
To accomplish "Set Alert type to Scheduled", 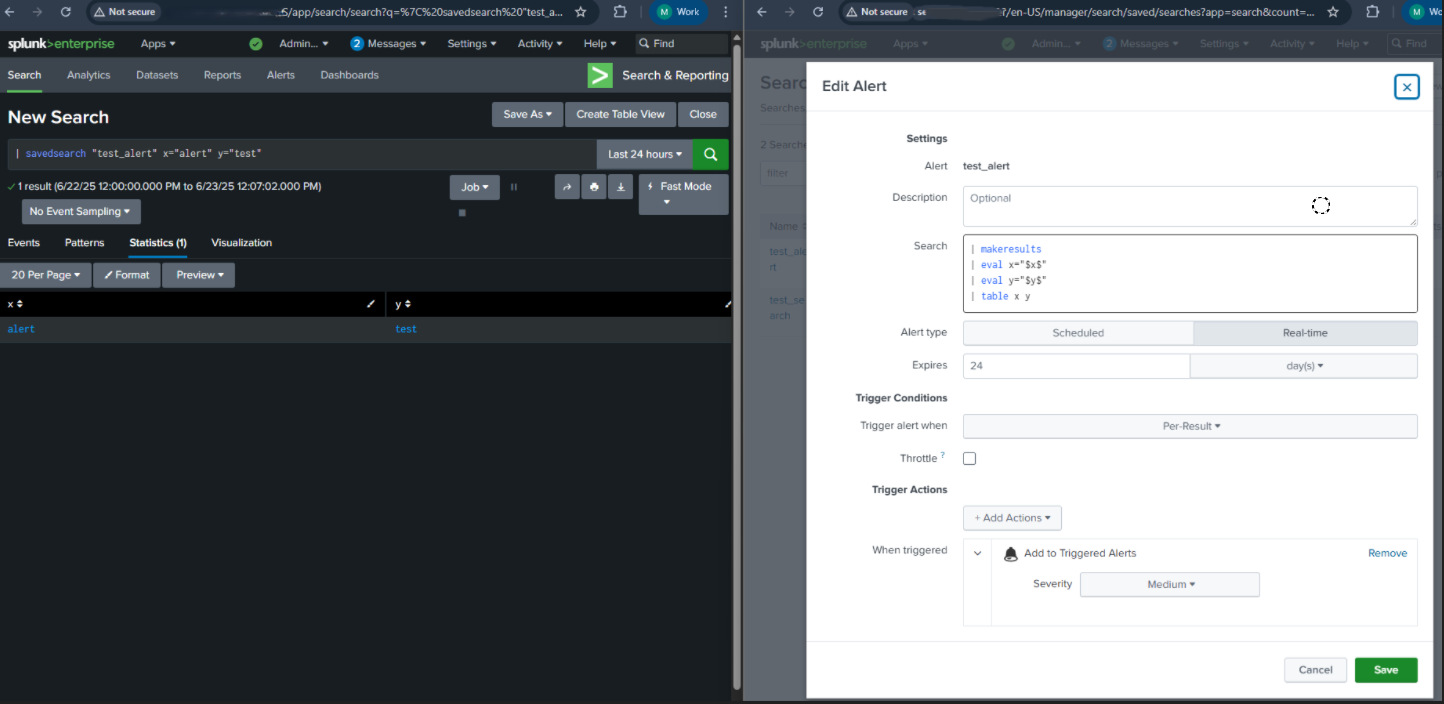I will (x=1078, y=333).
